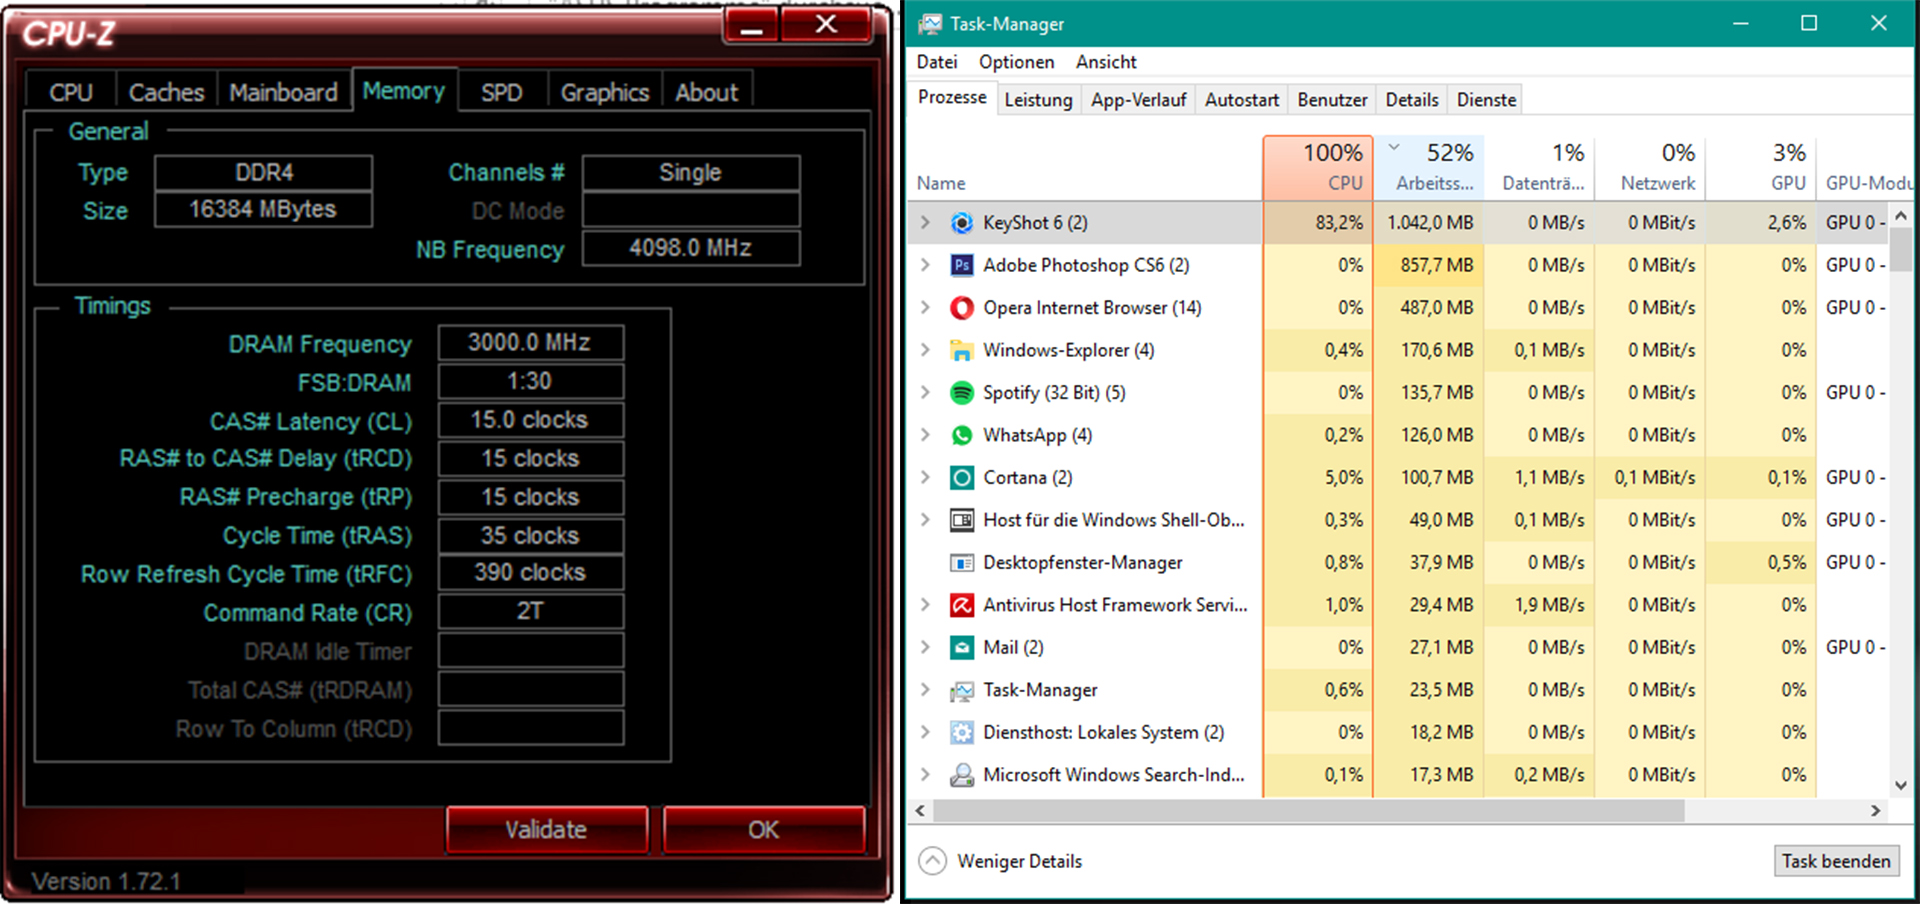This screenshot has width=1920, height=909.
Task: Click the Windows-Explorer folder icon
Action: pyautogui.click(x=961, y=350)
